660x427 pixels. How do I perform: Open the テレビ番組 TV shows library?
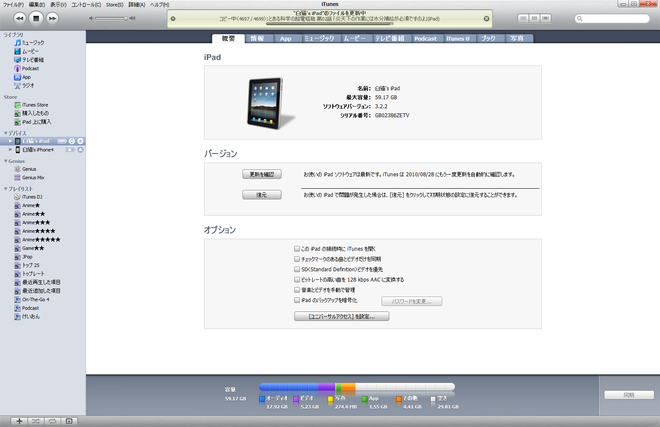(x=33, y=60)
